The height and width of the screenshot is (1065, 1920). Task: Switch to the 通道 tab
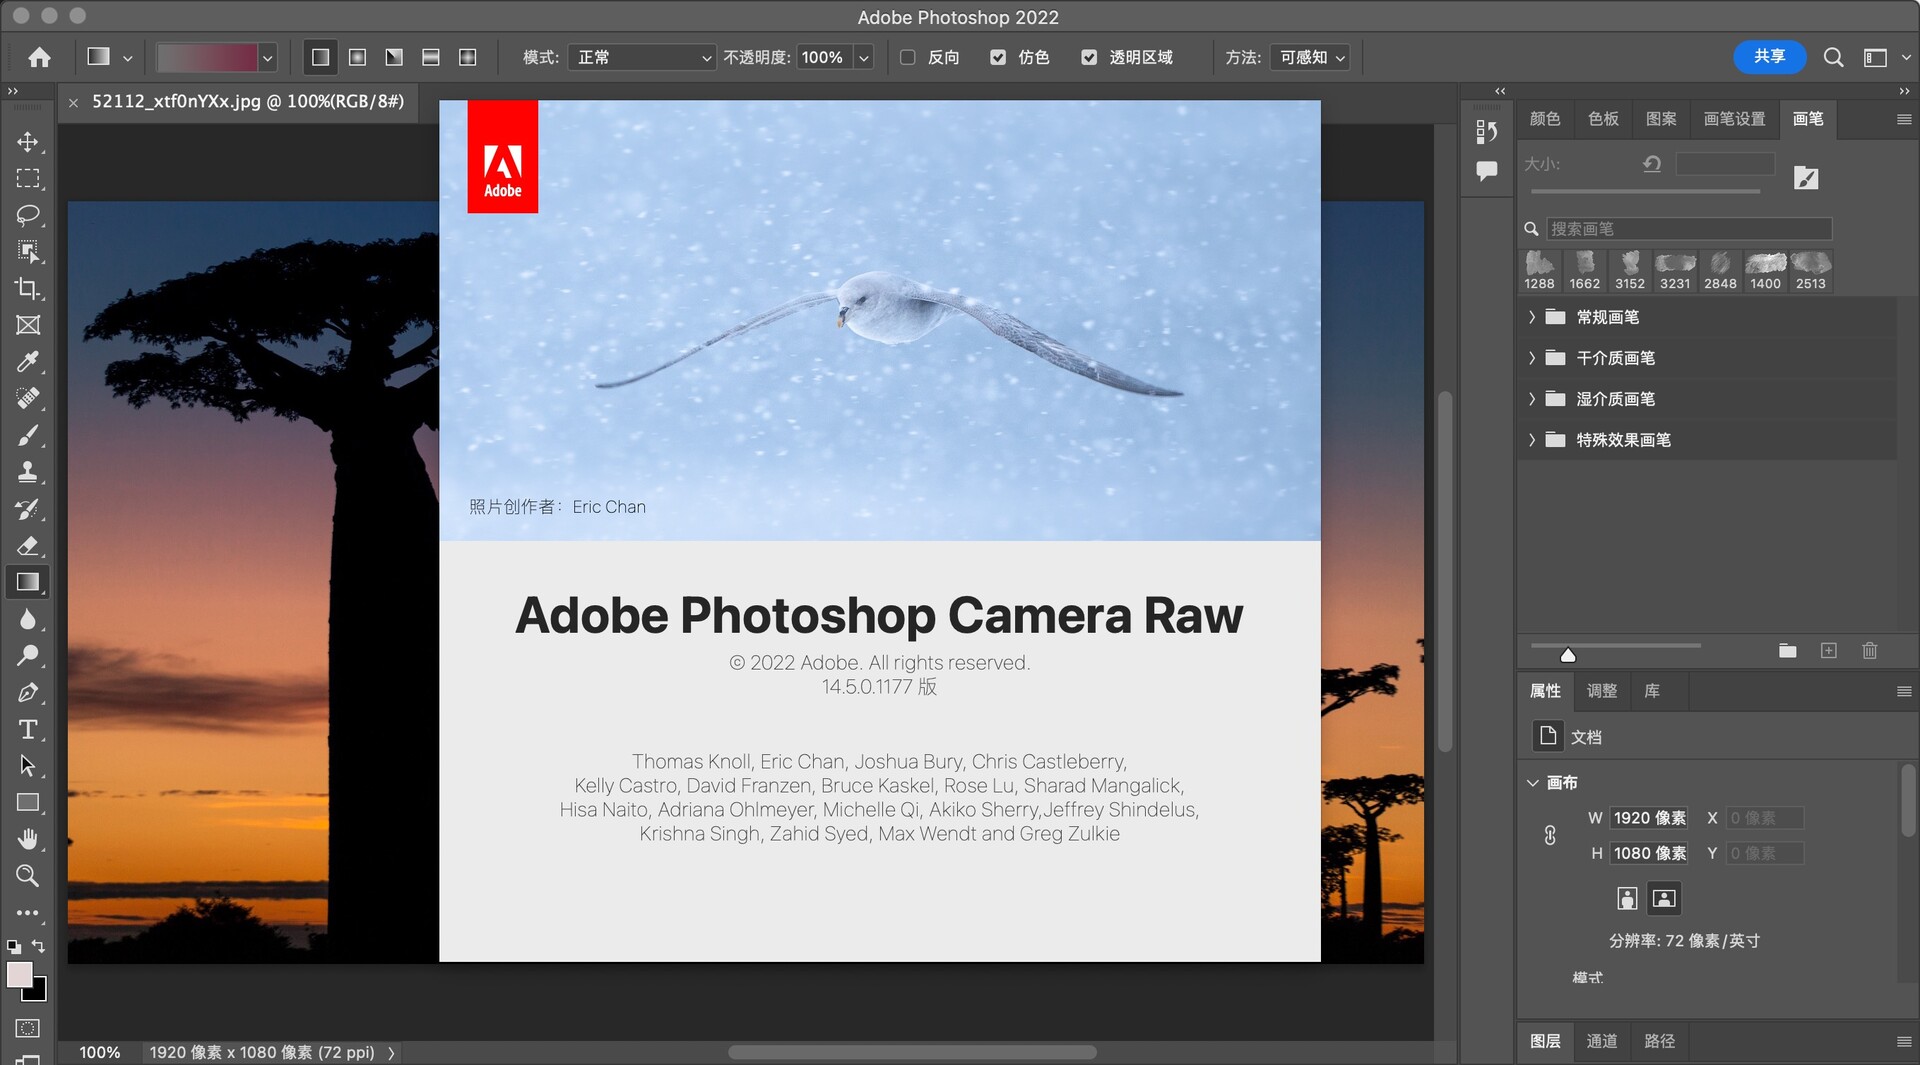click(x=1601, y=1041)
